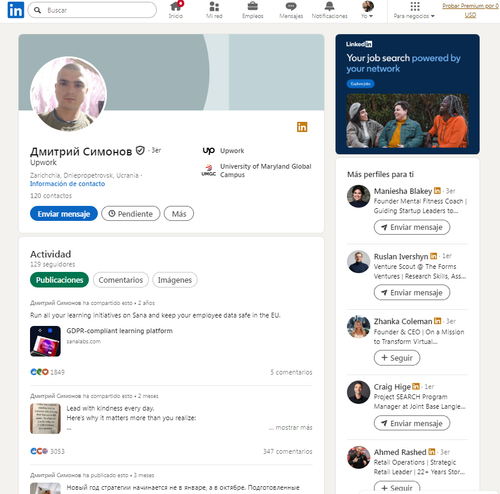Click Explore jobs button in ad

coord(360,84)
